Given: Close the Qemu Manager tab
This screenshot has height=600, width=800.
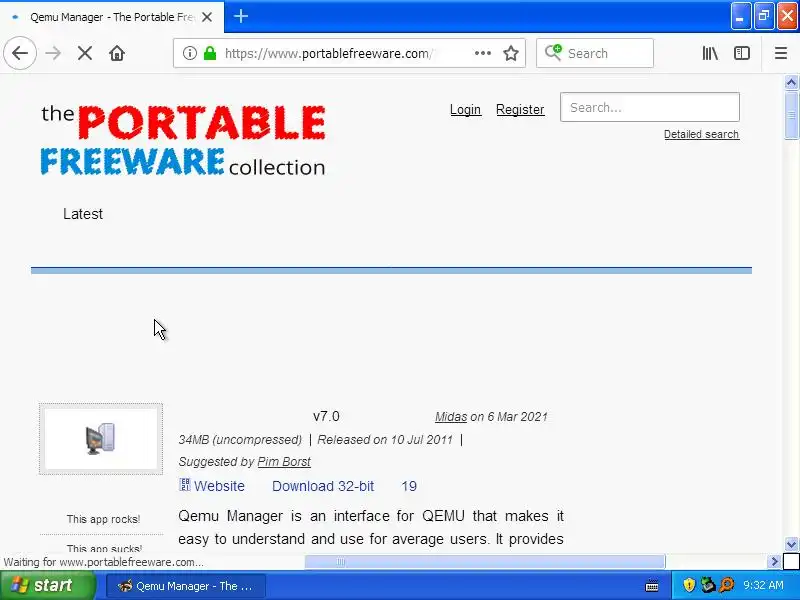Looking at the screenshot, I should point(207,17).
